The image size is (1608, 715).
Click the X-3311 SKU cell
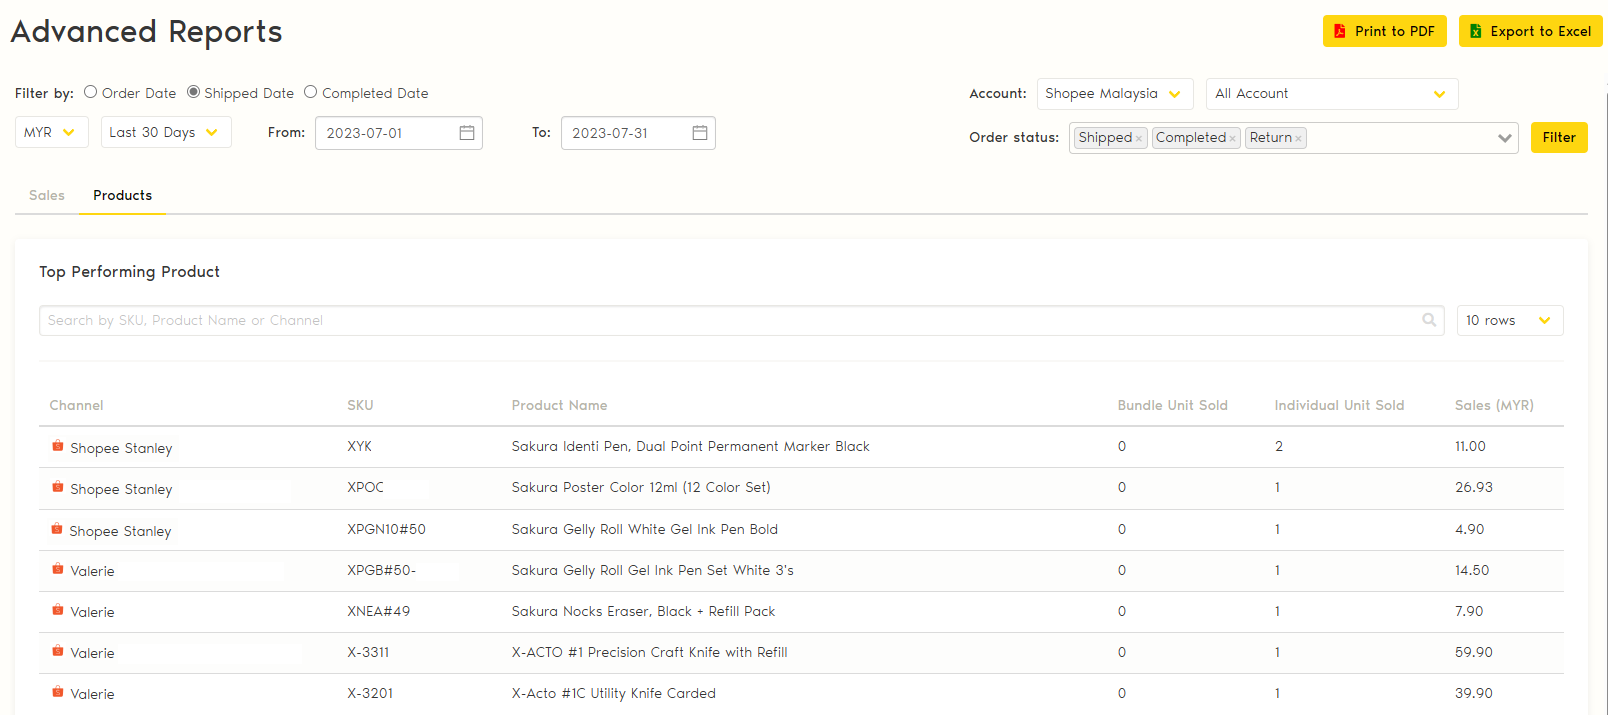(x=368, y=652)
